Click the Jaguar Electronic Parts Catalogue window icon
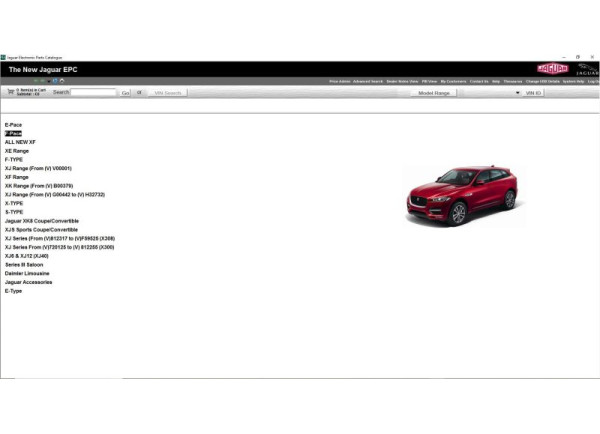 tap(3, 57)
